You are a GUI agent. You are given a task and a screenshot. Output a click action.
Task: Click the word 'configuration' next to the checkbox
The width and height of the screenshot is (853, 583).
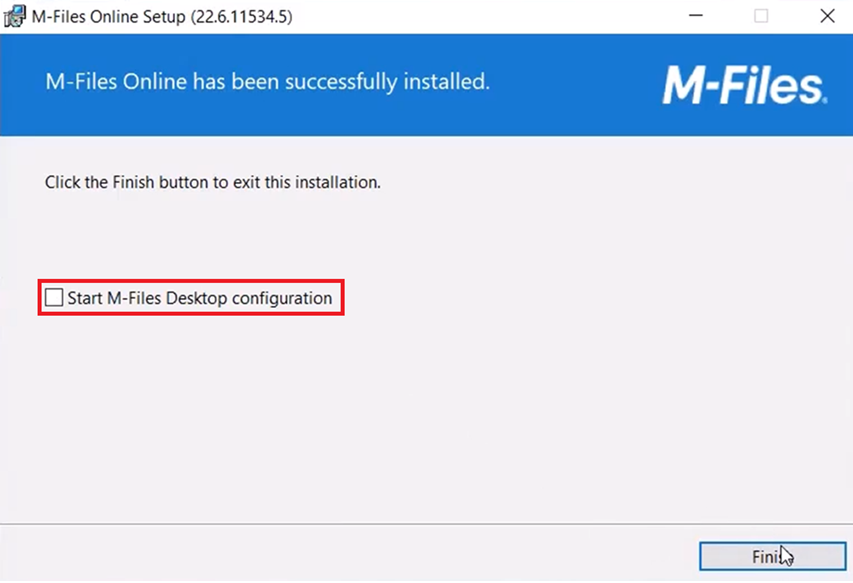[x=282, y=299]
